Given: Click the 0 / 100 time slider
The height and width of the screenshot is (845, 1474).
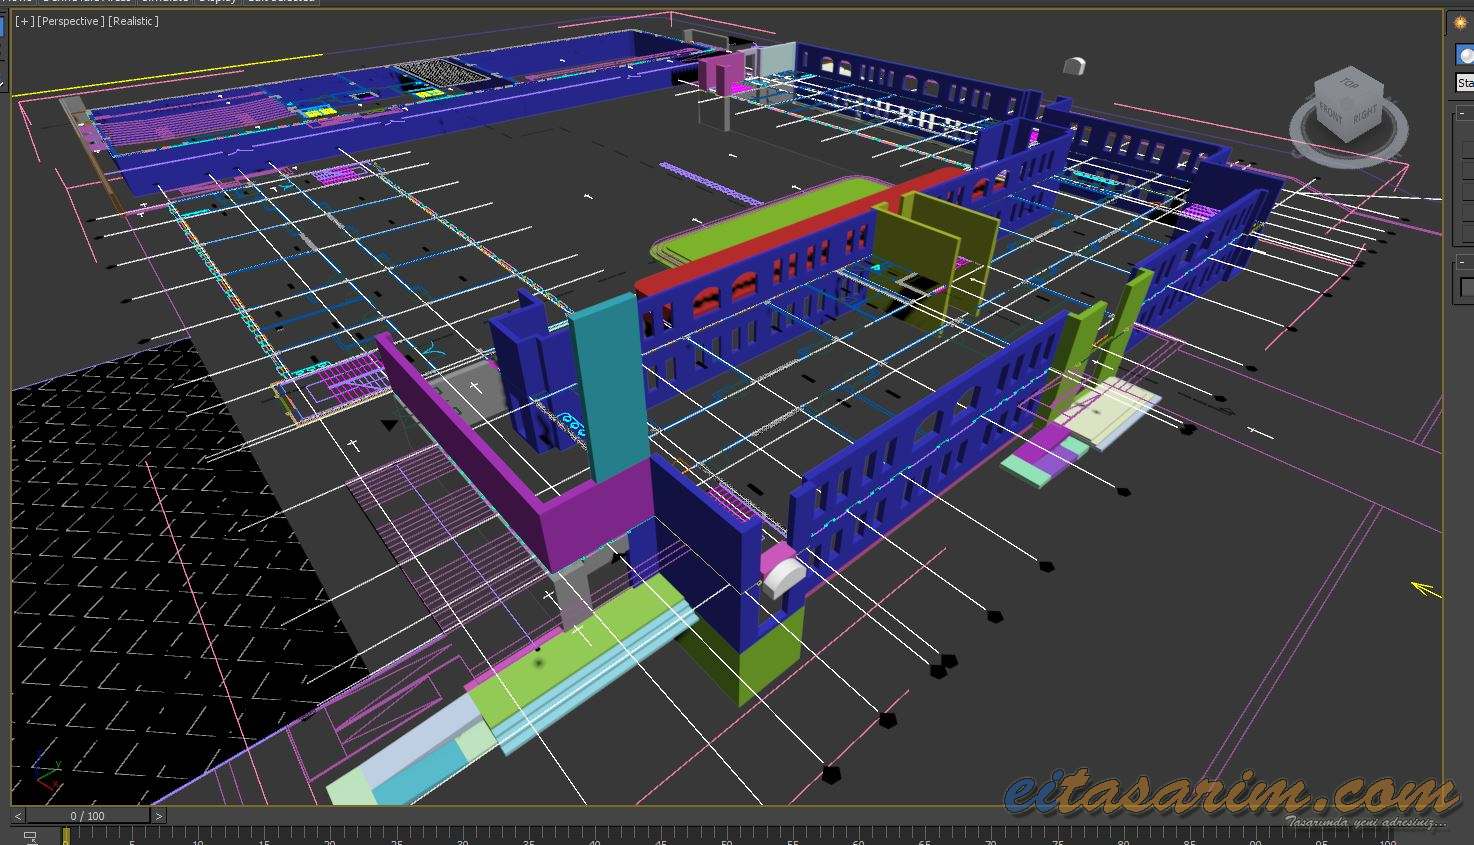Looking at the screenshot, I should click(x=87, y=816).
